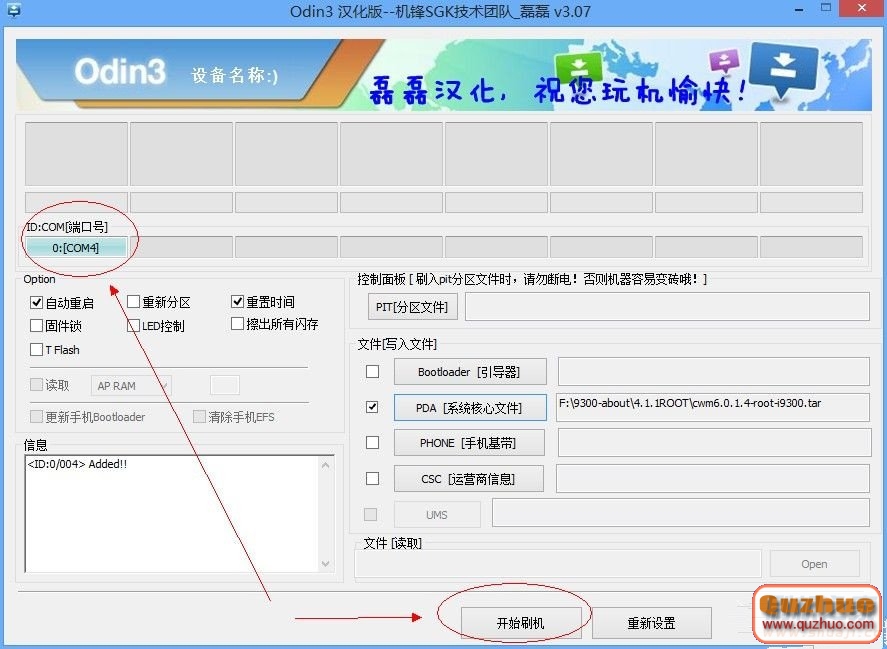Close the Odin3 window
The width and height of the screenshot is (887, 649).
point(862,8)
